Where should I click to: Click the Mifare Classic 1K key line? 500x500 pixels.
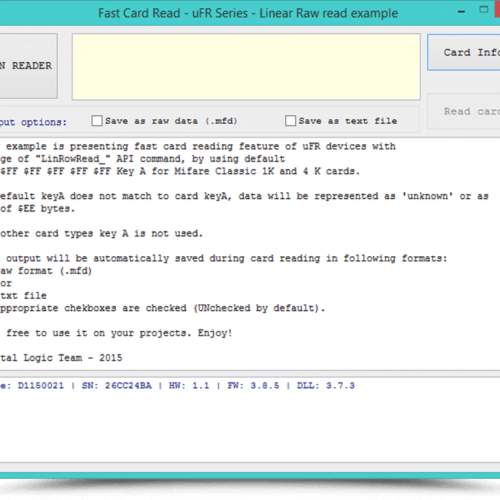tap(180, 171)
